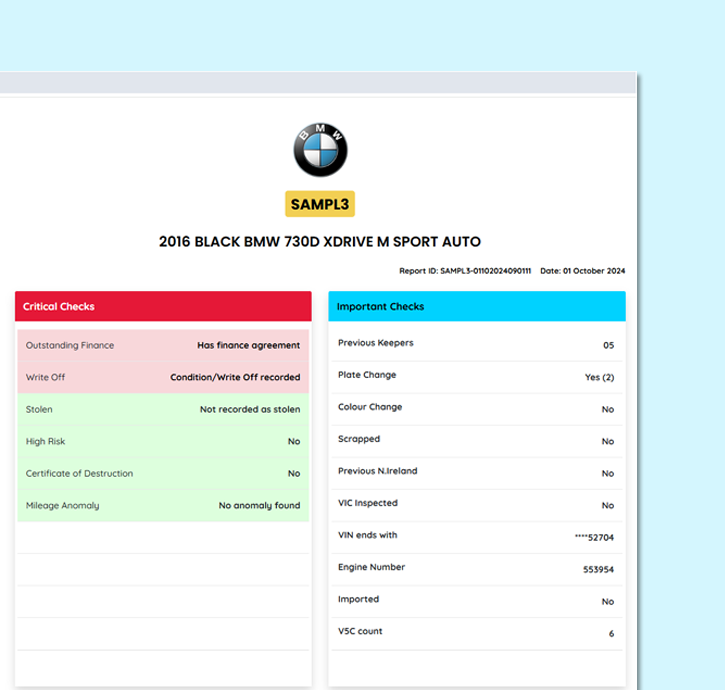Viewport: 725px width, 690px height.
Task: Click the No value for Scrapped
Action: (608, 442)
